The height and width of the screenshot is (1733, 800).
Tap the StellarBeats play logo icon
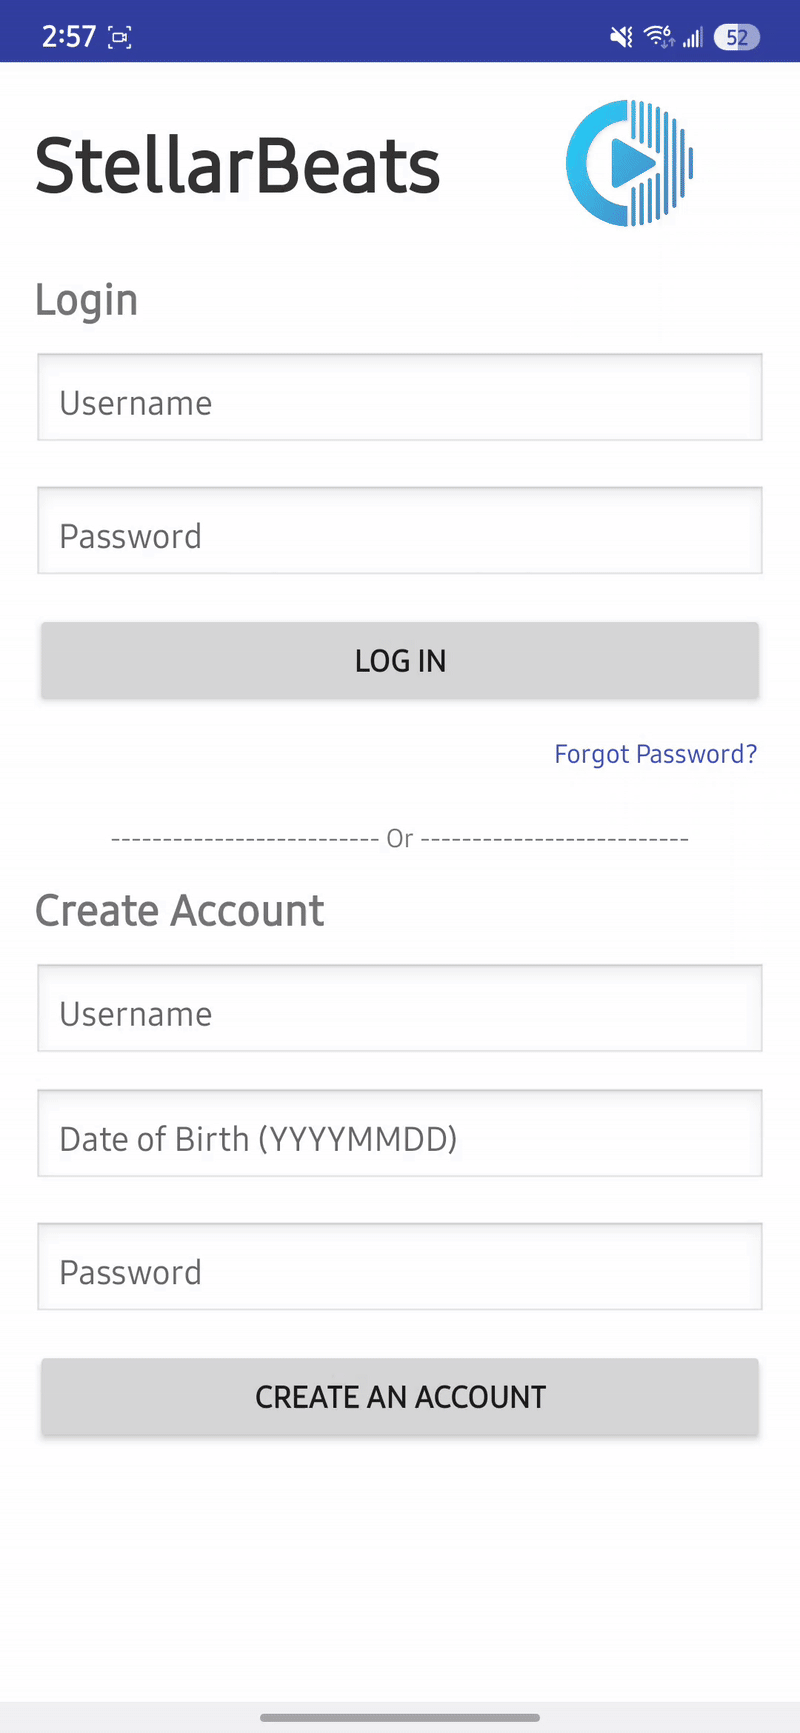629,163
